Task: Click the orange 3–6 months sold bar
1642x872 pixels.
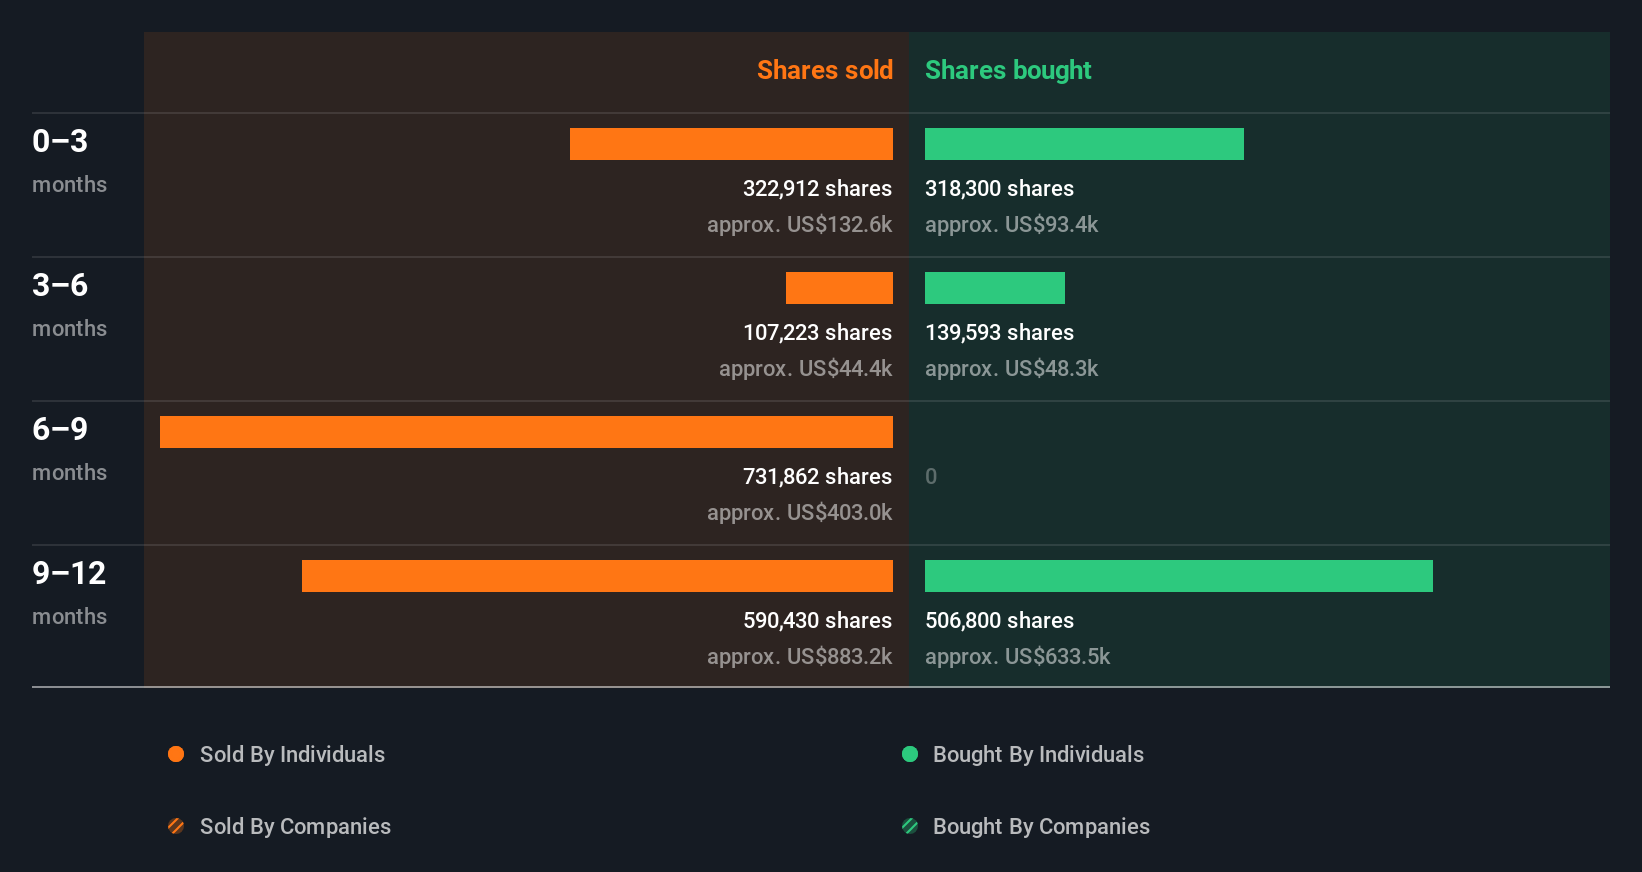Action: click(839, 288)
